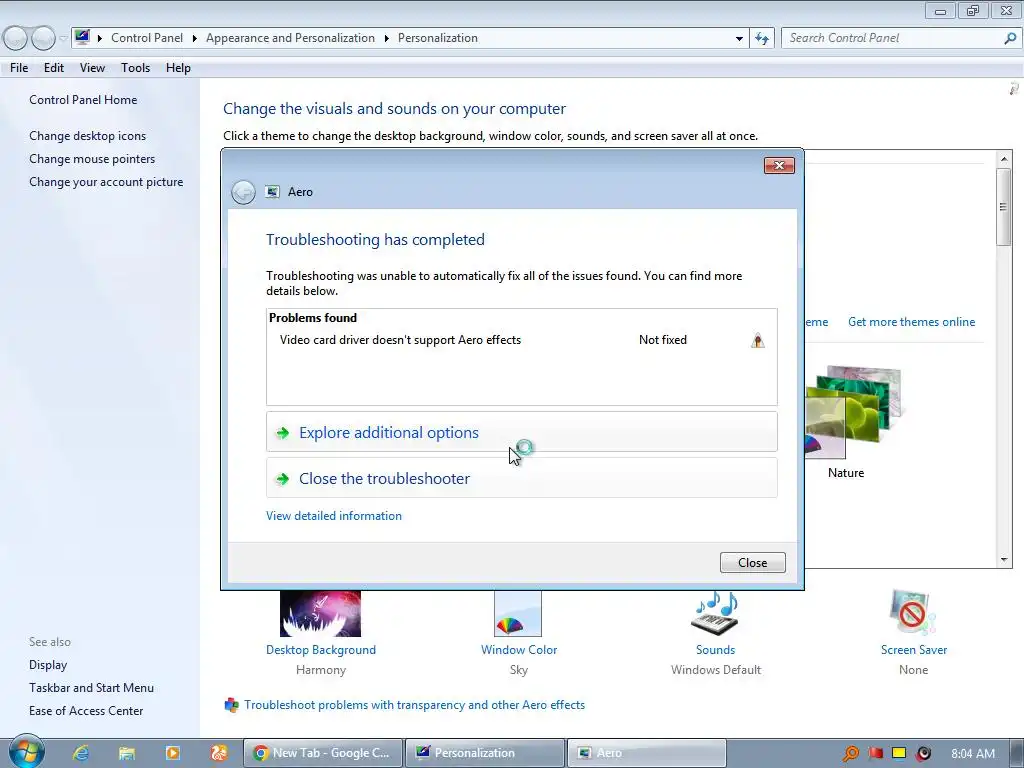Click the warning icon next to Not fixed

758,340
